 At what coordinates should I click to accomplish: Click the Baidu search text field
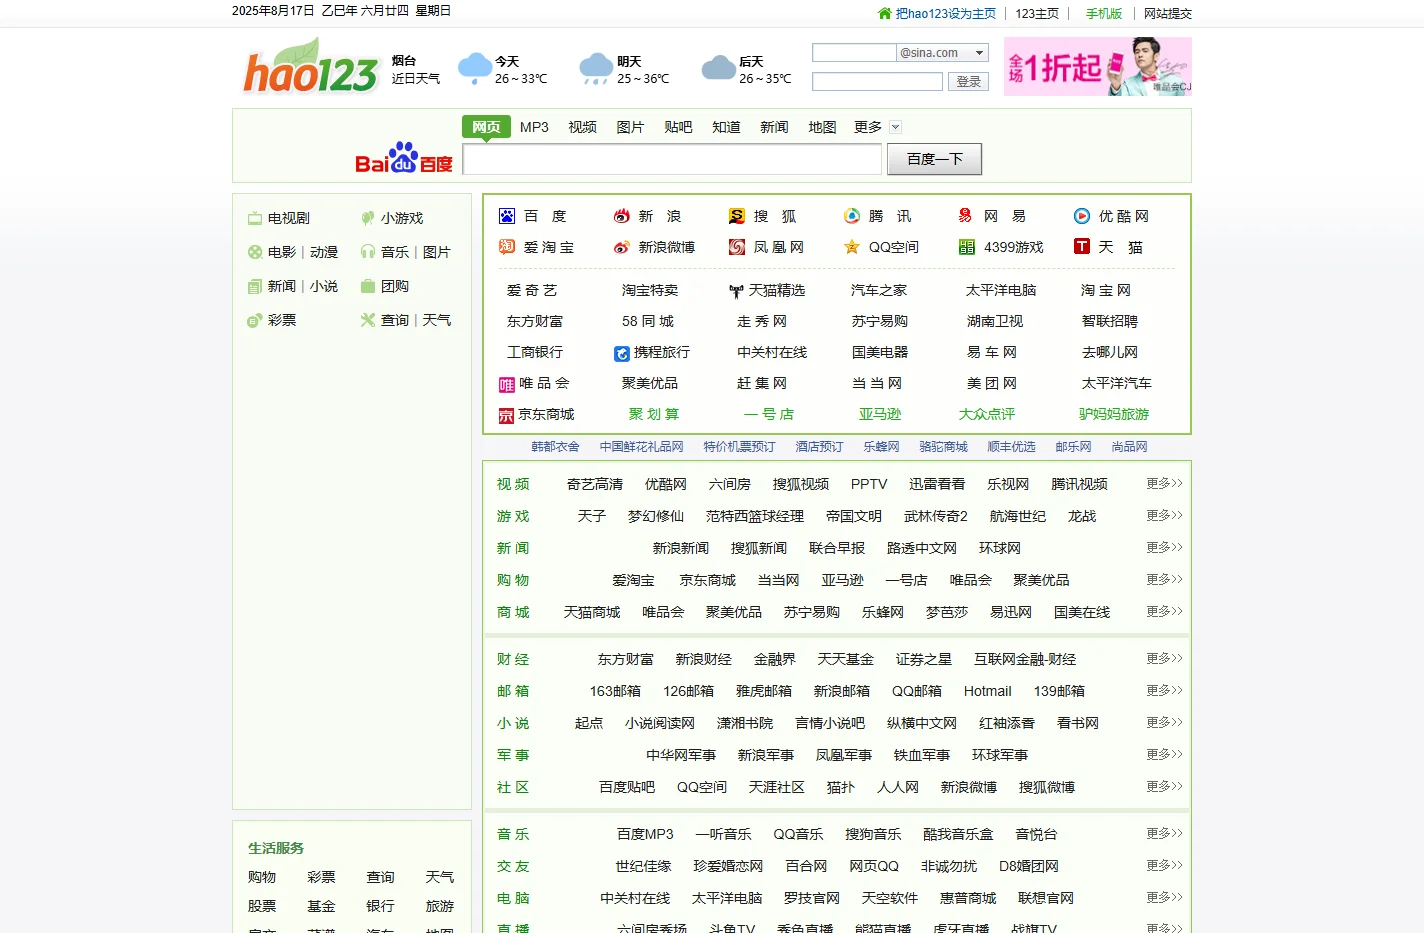(x=672, y=159)
